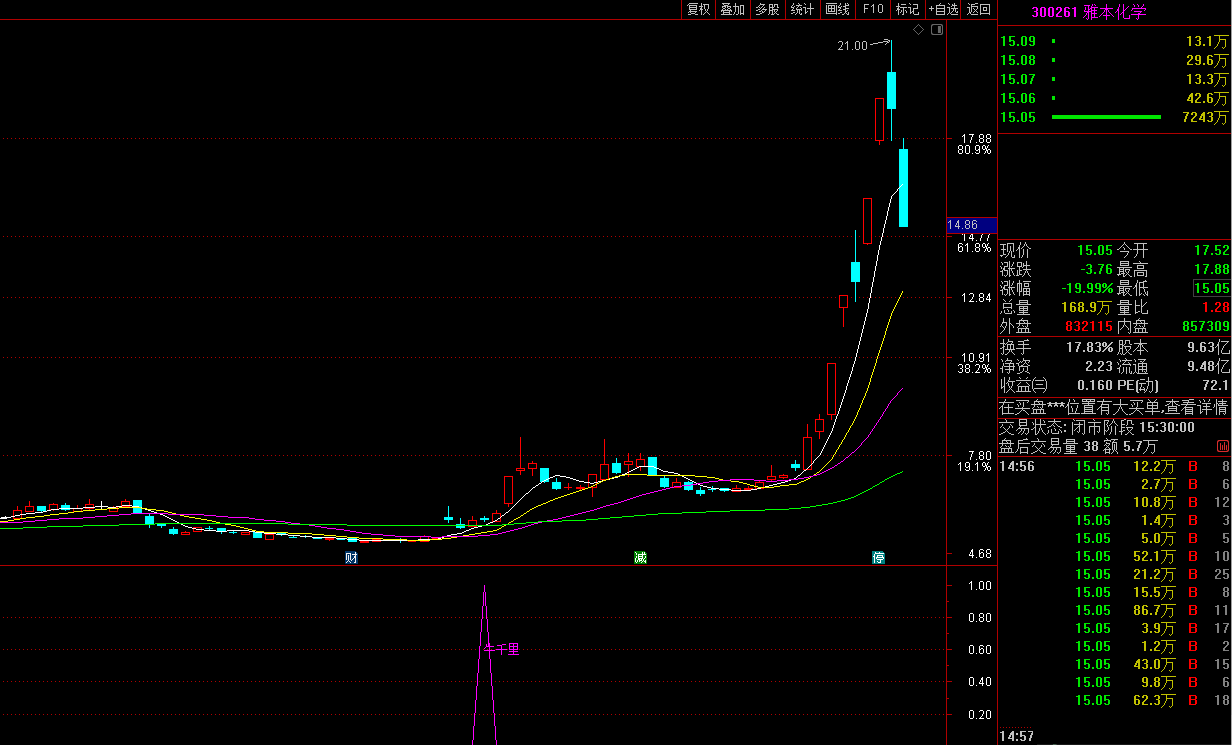This screenshot has height=745, width=1232.
Task: Click the sell order row at 15.07
Action: (1115, 79)
